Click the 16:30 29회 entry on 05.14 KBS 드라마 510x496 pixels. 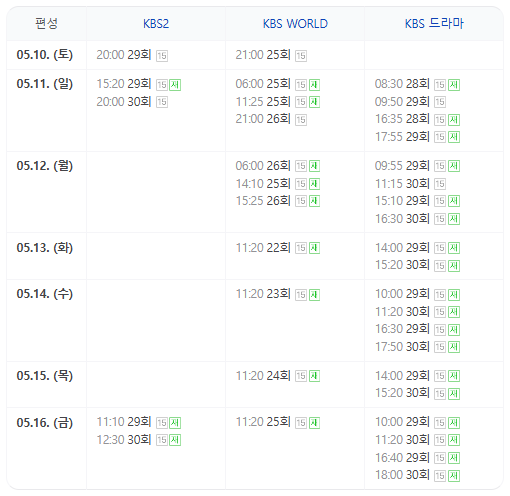click(x=402, y=329)
